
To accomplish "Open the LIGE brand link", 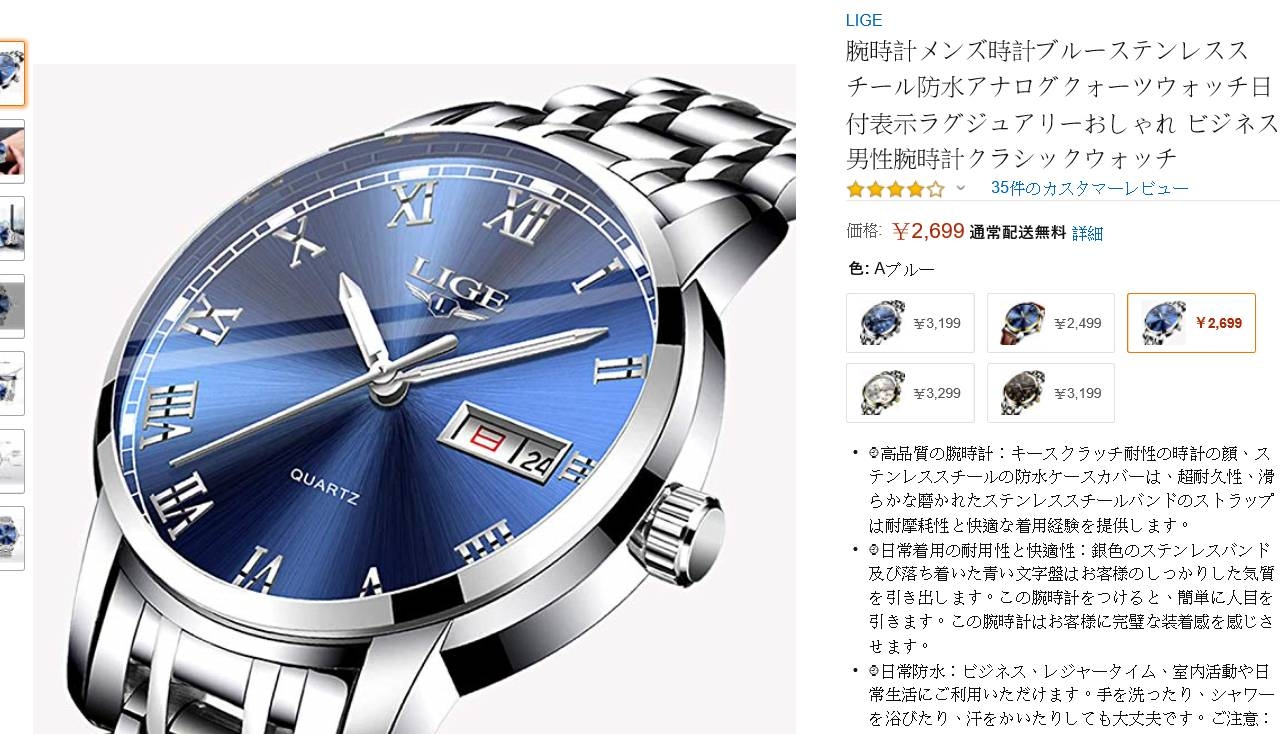I will [864, 20].
